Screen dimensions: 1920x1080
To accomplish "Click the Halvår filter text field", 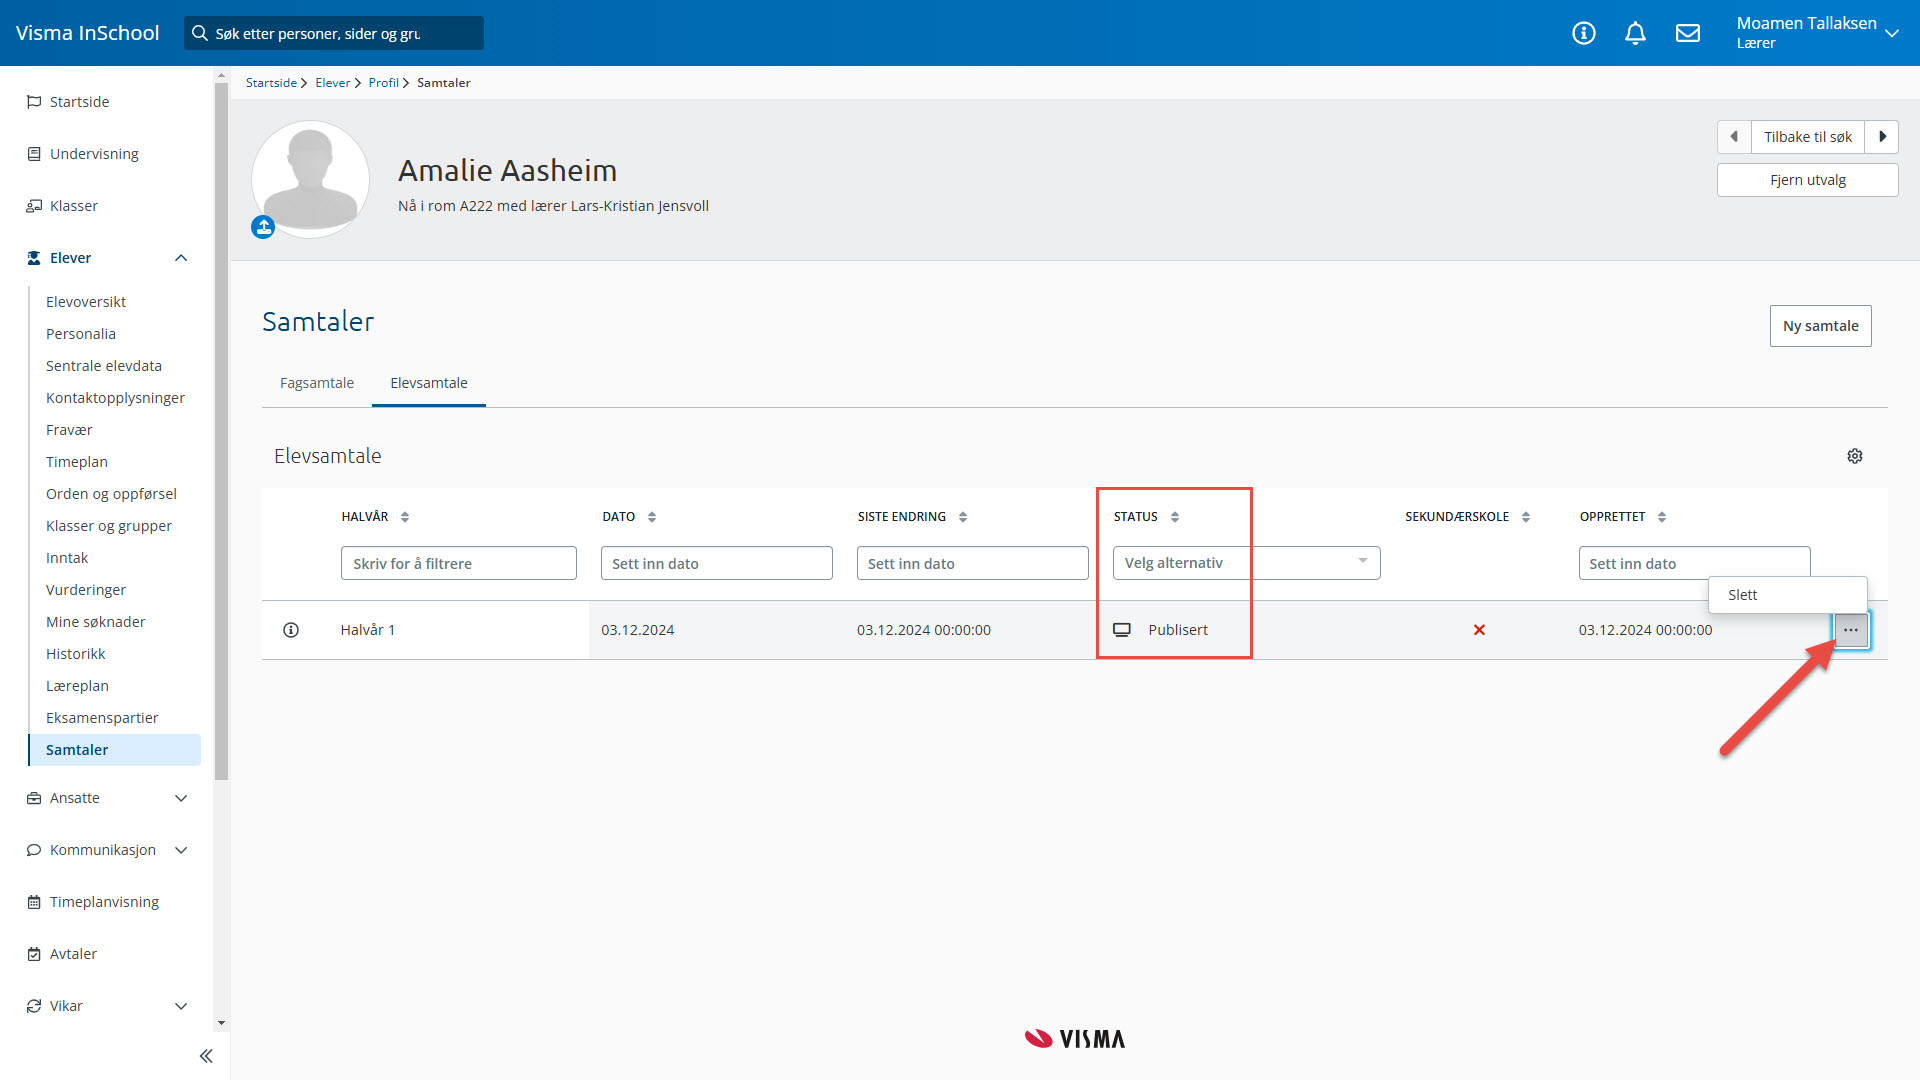I will [458, 563].
